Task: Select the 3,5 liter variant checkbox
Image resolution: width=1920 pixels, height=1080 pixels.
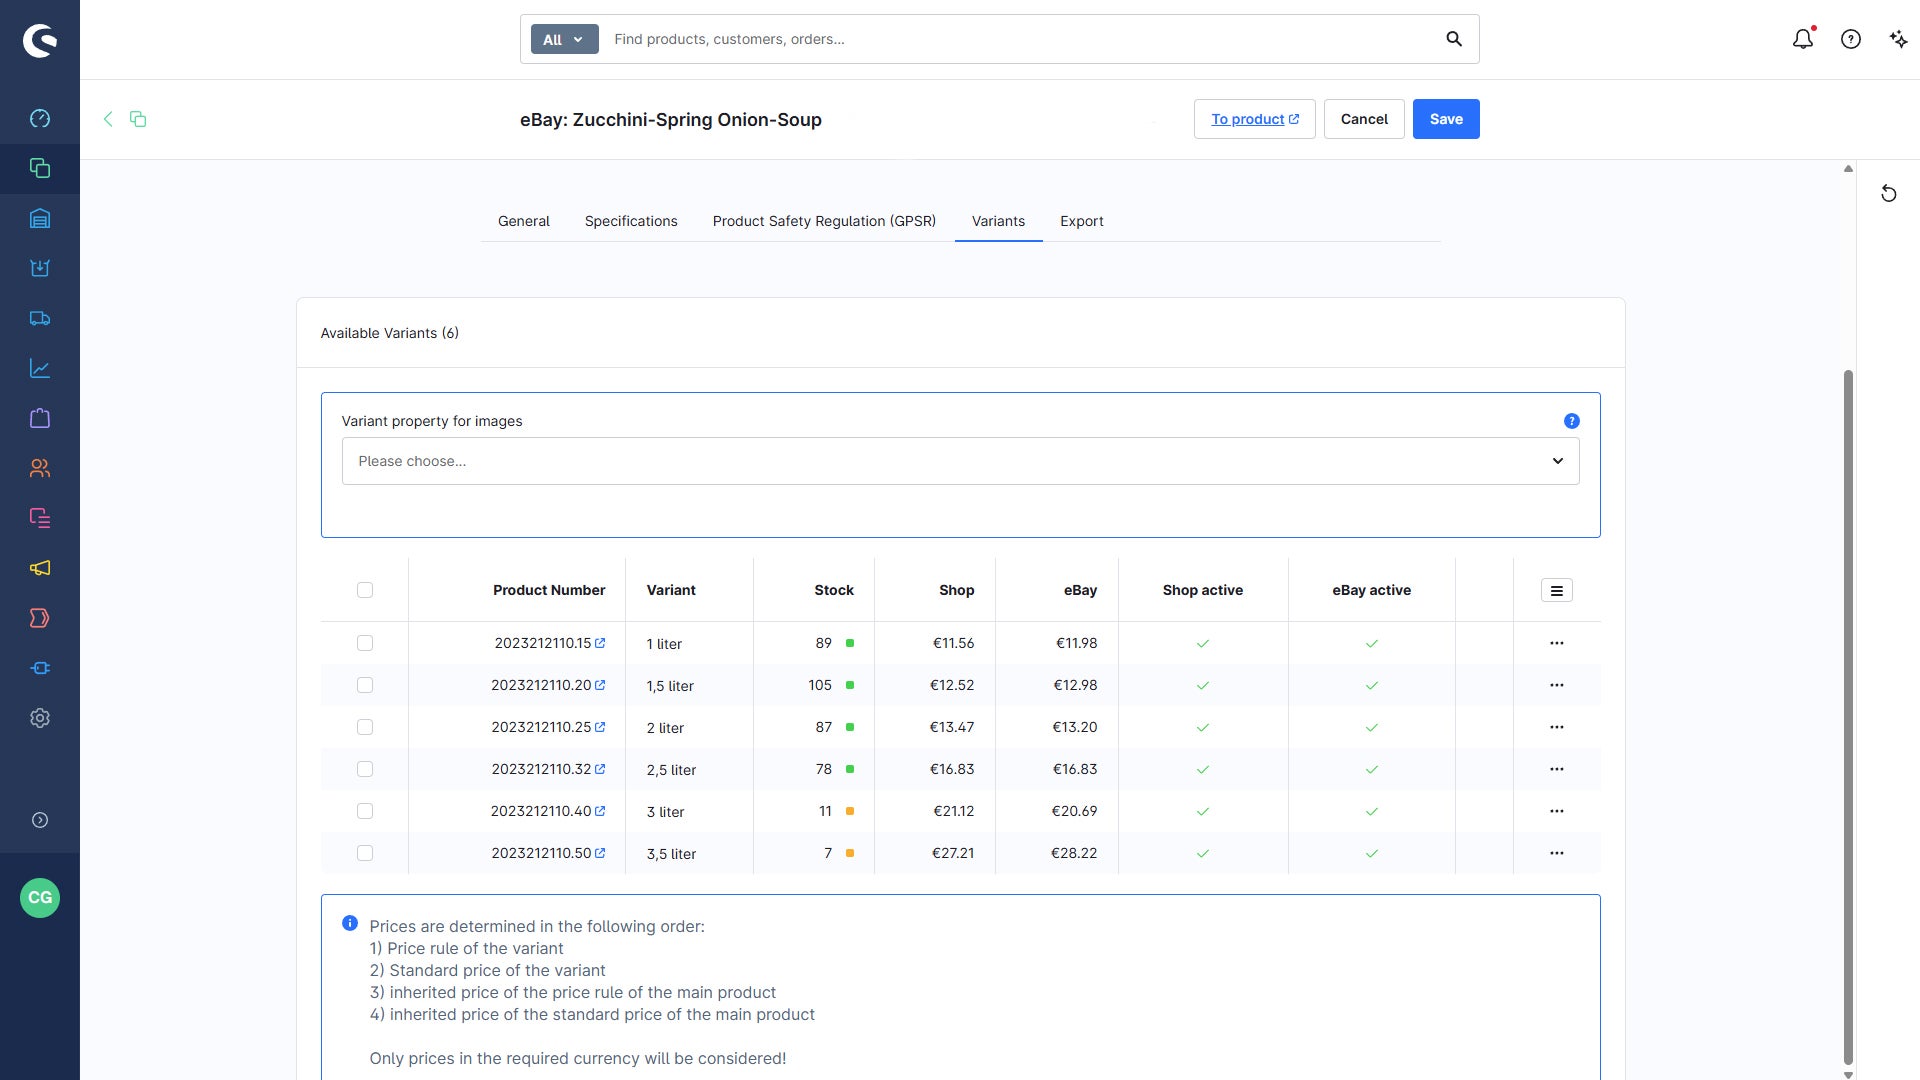Action: pyautogui.click(x=365, y=853)
